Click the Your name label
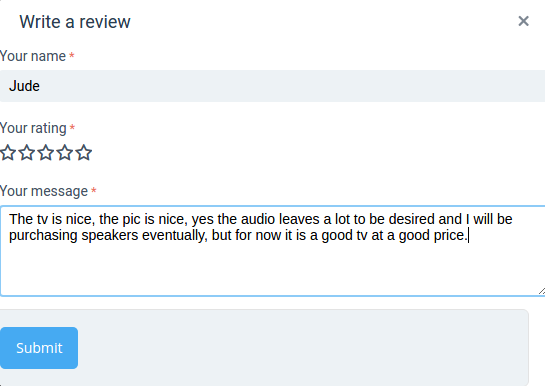 33,56
